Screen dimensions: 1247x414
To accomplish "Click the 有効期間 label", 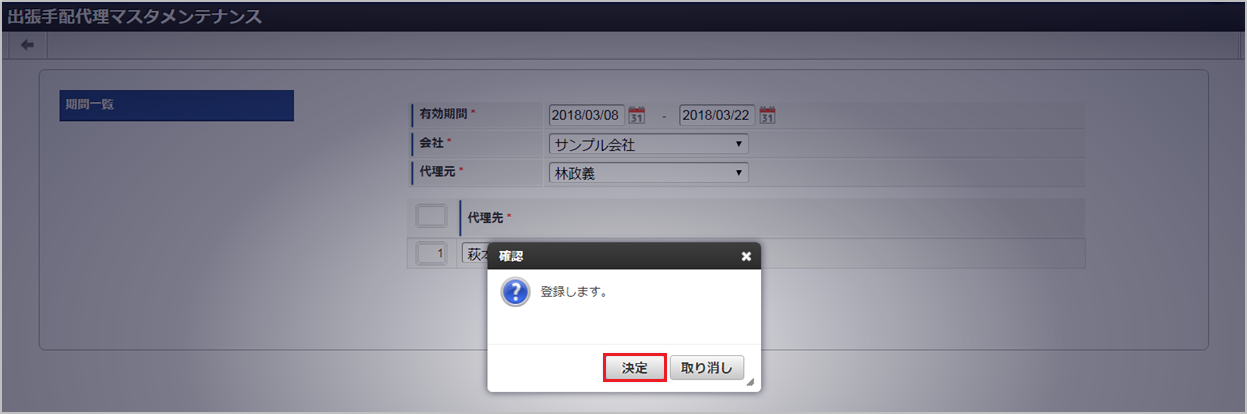I will (x=445, y=114).
